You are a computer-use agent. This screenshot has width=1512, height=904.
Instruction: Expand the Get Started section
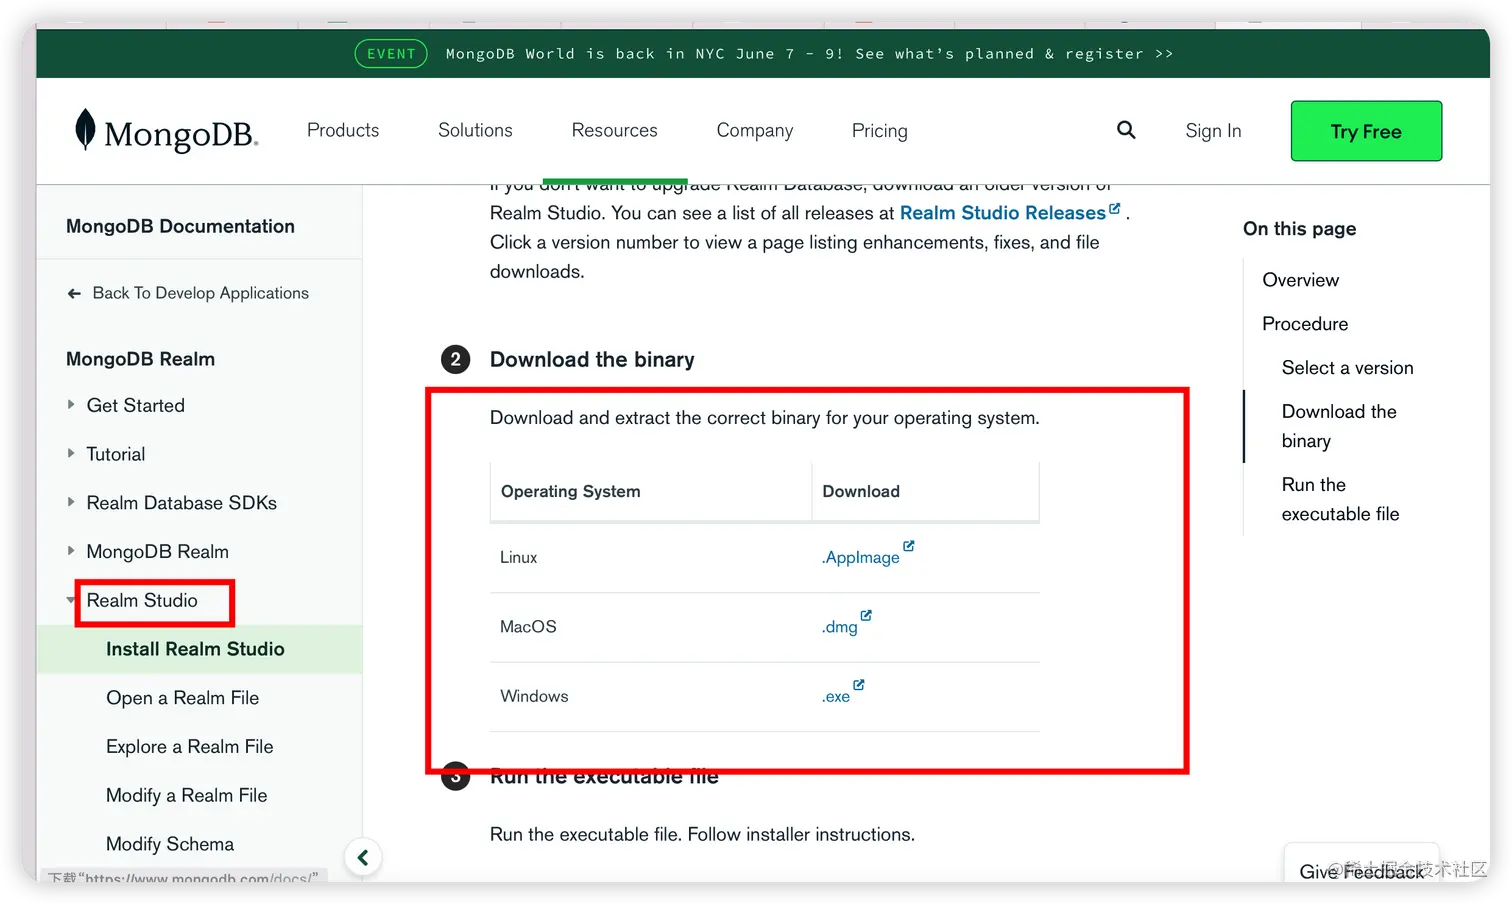tap(71, 405)
